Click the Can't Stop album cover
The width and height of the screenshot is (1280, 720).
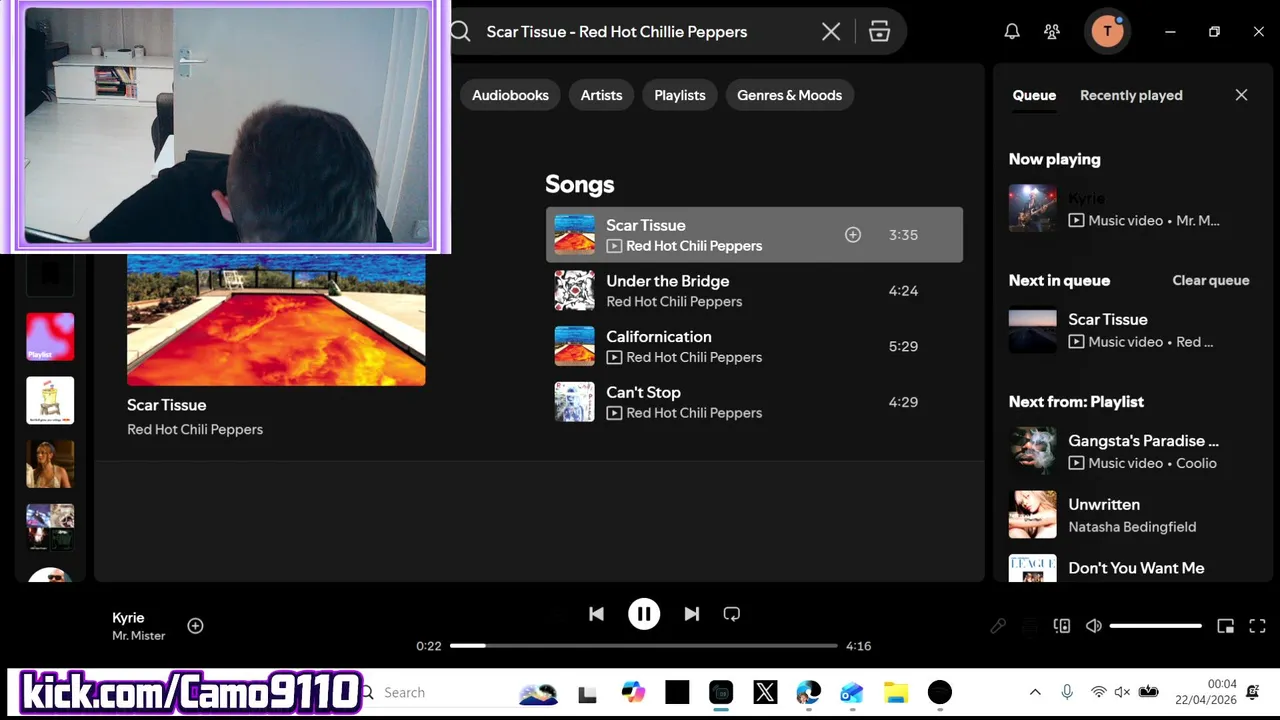574,402
